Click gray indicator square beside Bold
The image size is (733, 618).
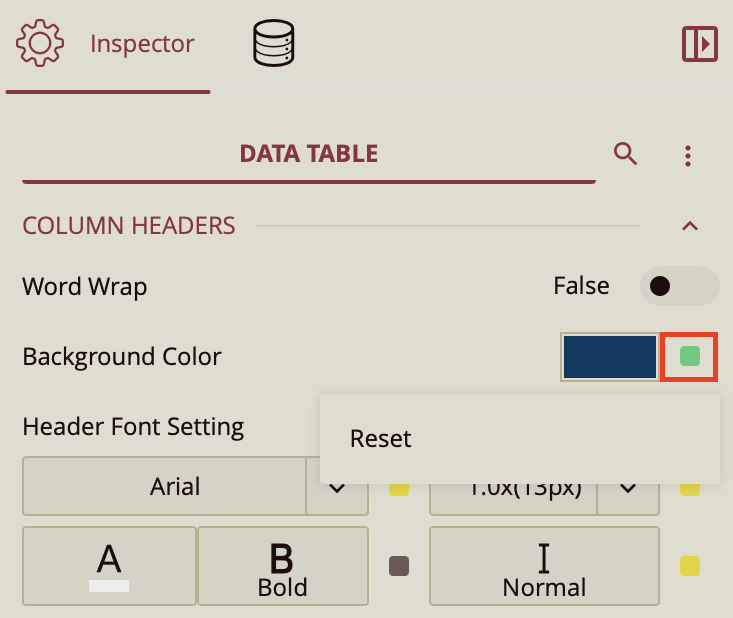(399, 566)
